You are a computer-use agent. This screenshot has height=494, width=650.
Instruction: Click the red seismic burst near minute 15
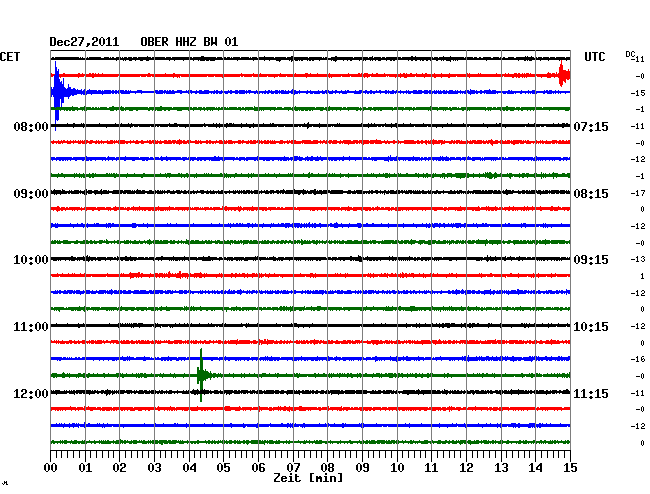(x=563, y=75)
